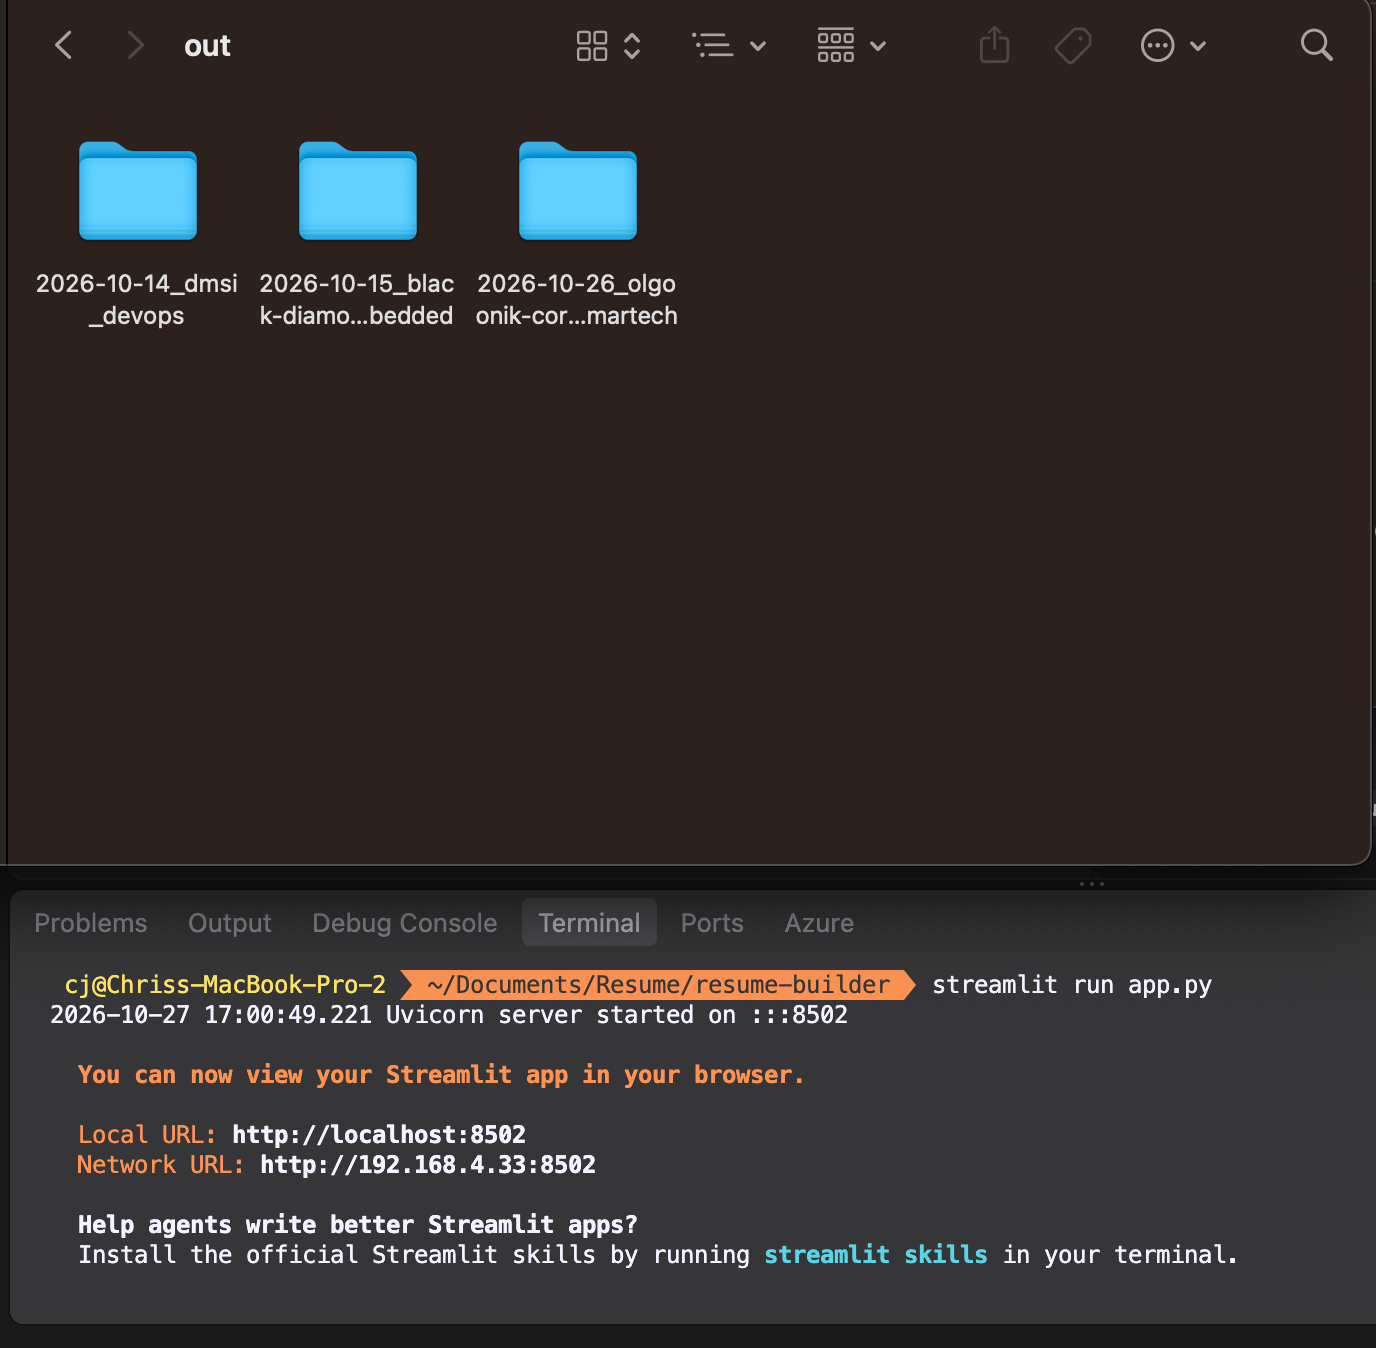Click the cj@Chriss-MacBook-Pro-2 prompt text
Screen dimensions: 1376x1348
pyautogui.click(x=225, y=985)
